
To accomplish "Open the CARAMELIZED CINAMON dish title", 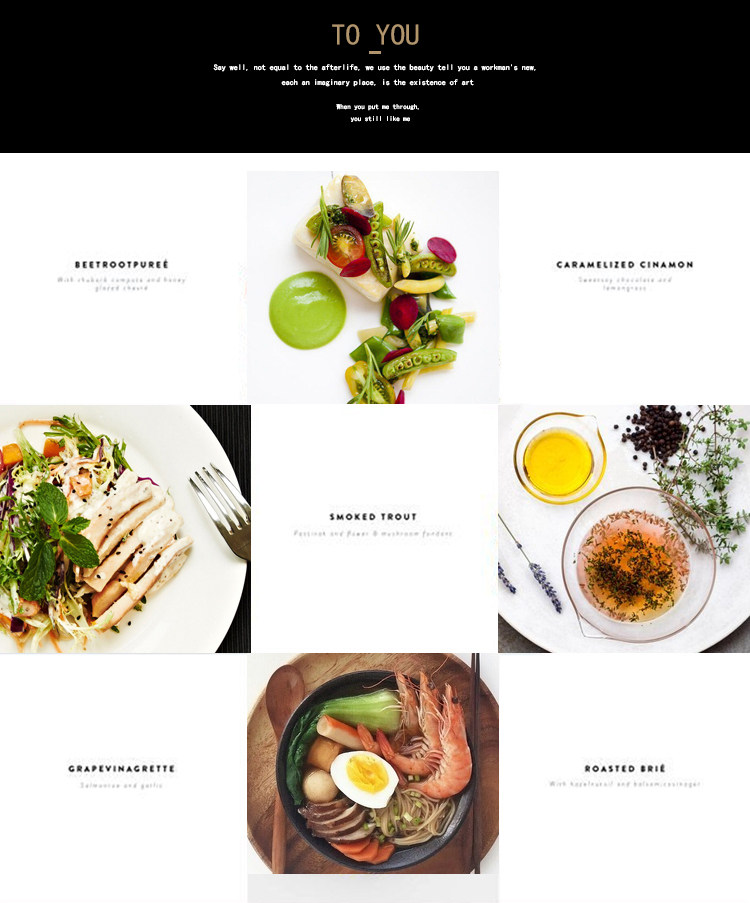I will [x=624, y=264].
